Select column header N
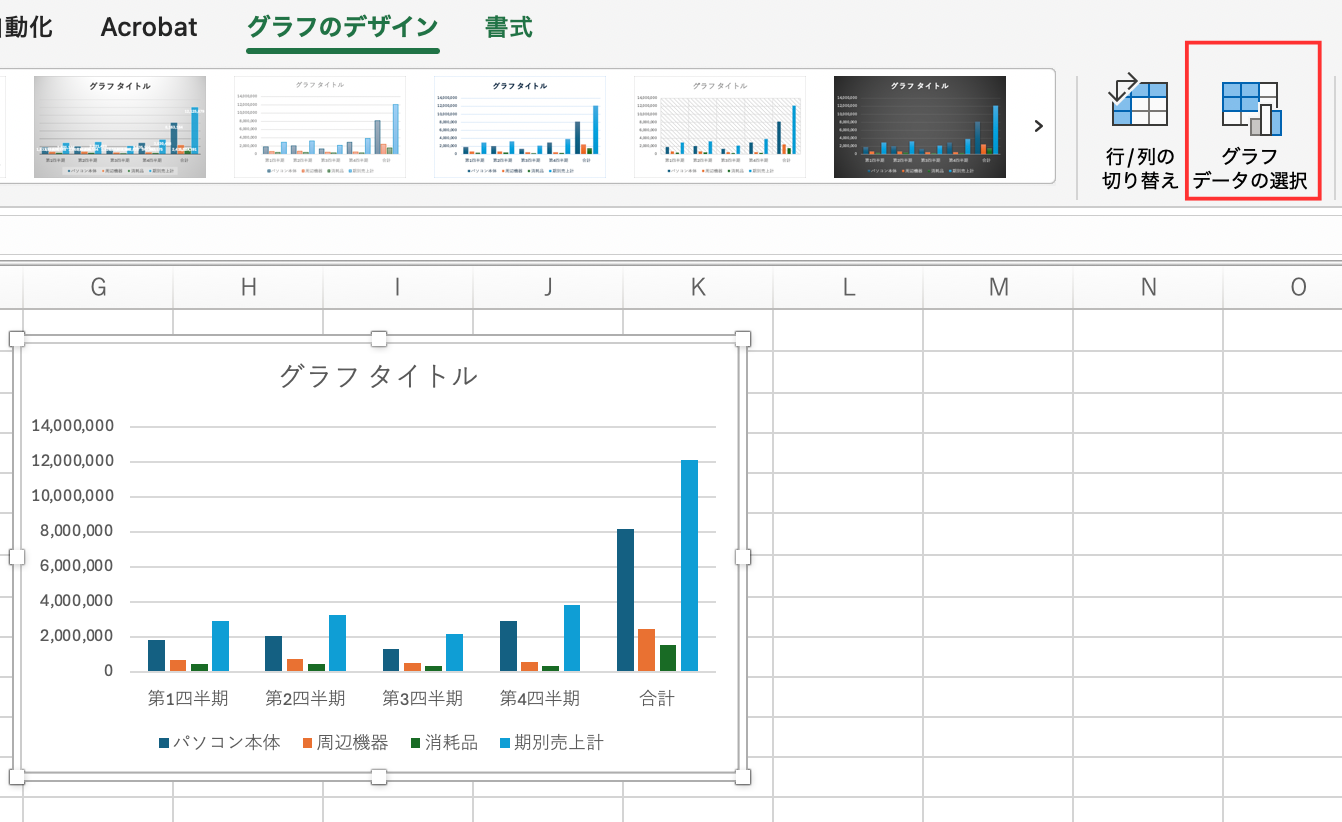 click(1148, 288)
